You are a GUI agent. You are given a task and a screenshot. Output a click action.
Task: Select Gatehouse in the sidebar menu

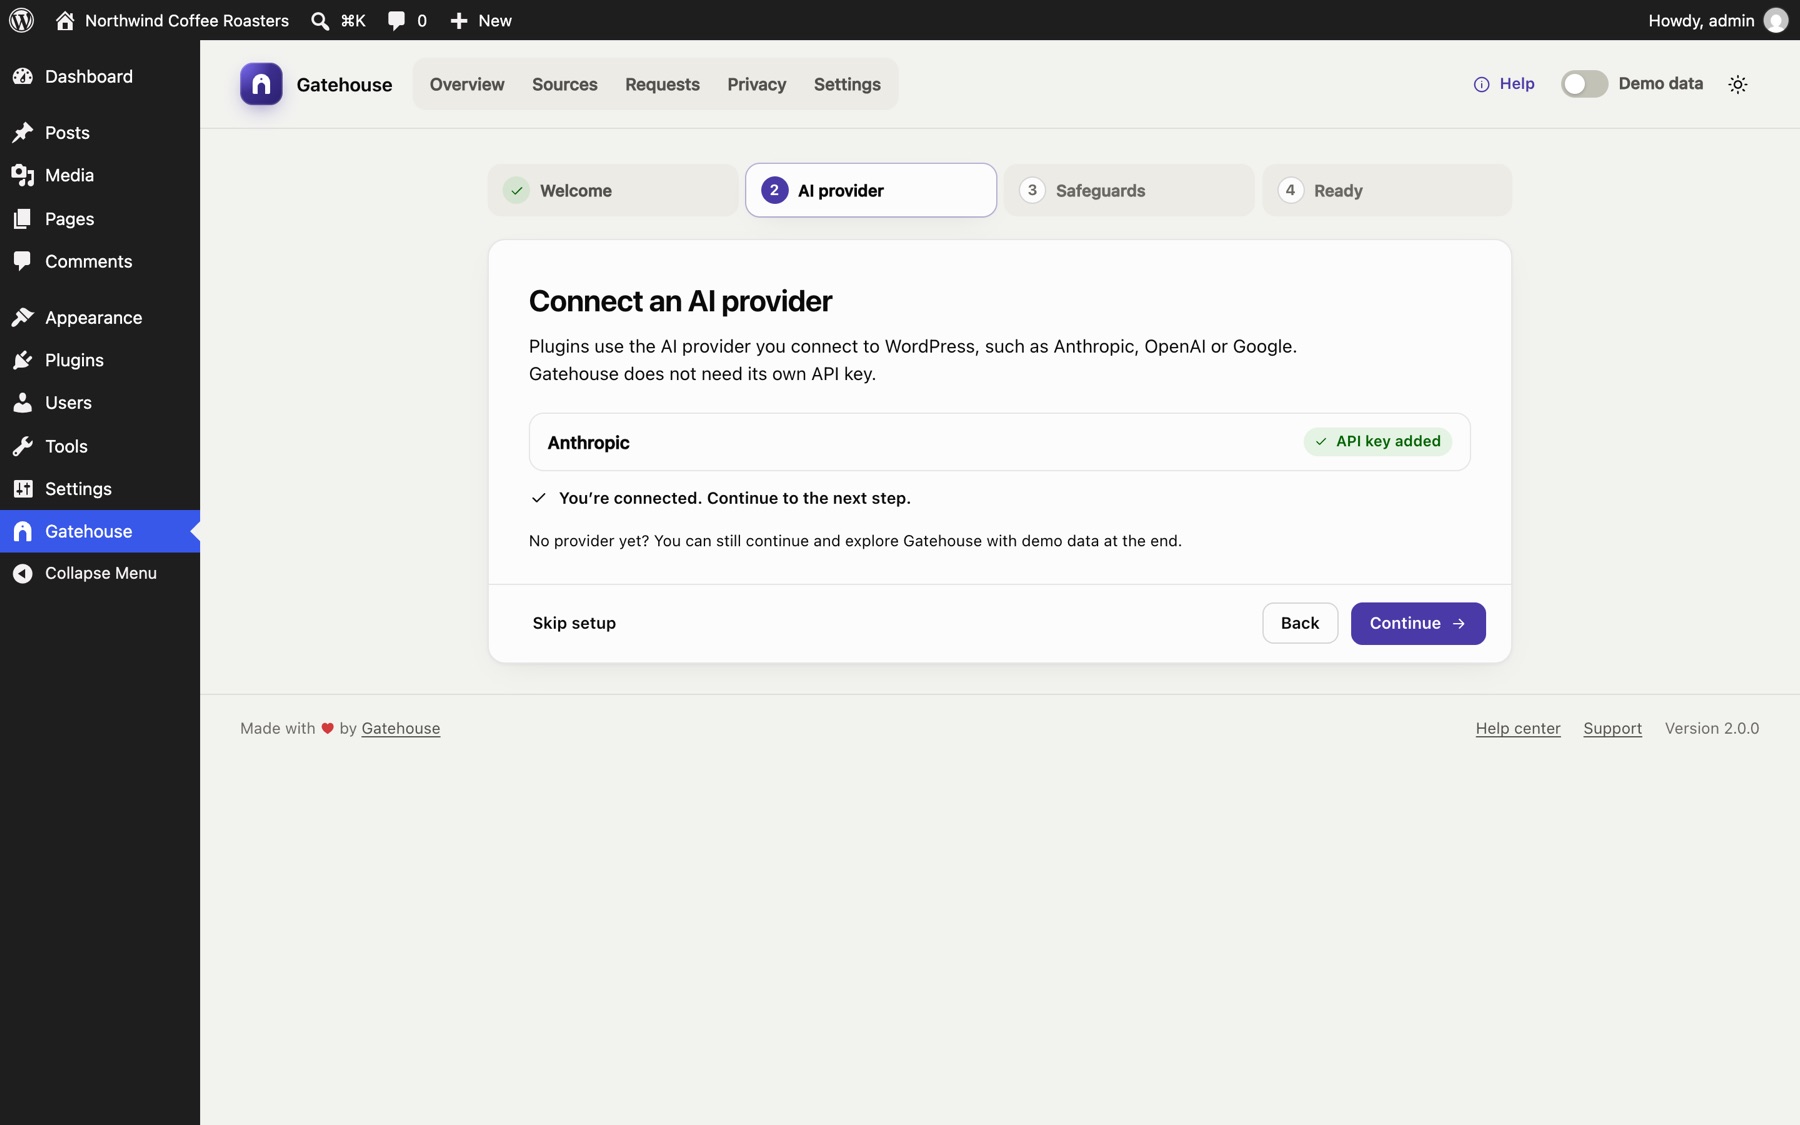pyautogui.click(x=100, y=531)
